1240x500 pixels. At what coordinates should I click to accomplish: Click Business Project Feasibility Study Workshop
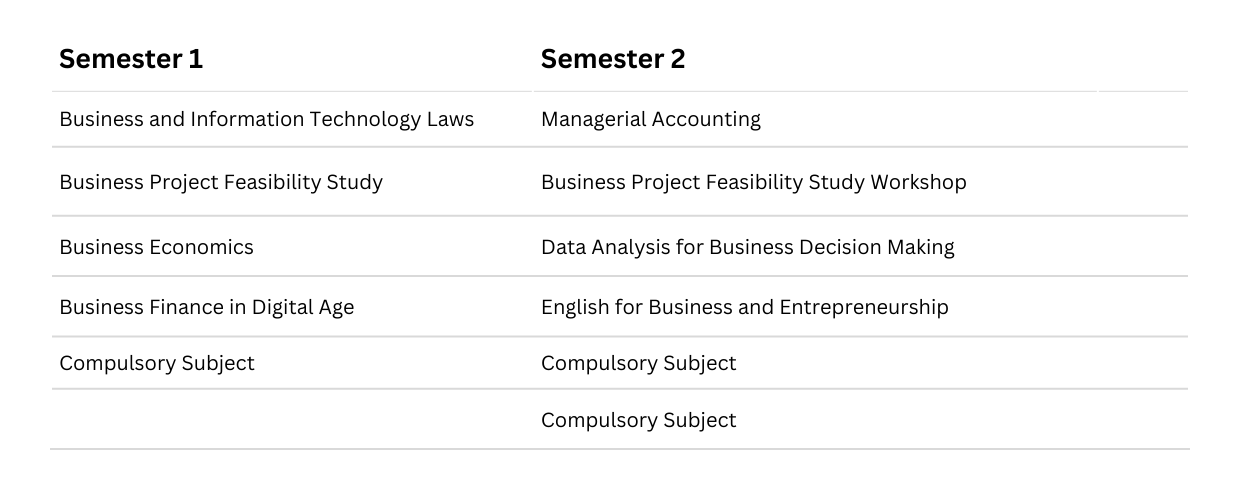(754, 183)
